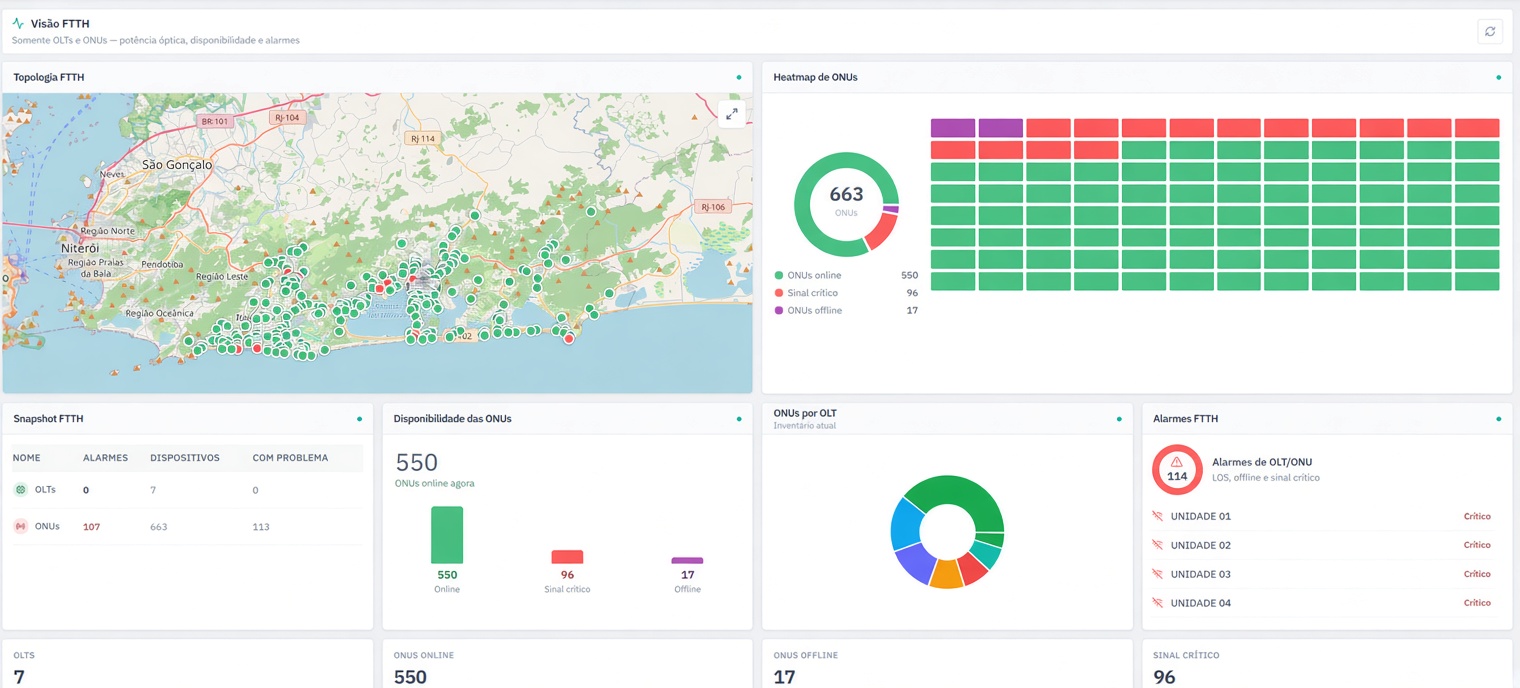This screenshot has width=1520, height=688.
Task: Click the status dot on Topologia FTTH panel
Action: click(x=739, y=77)
